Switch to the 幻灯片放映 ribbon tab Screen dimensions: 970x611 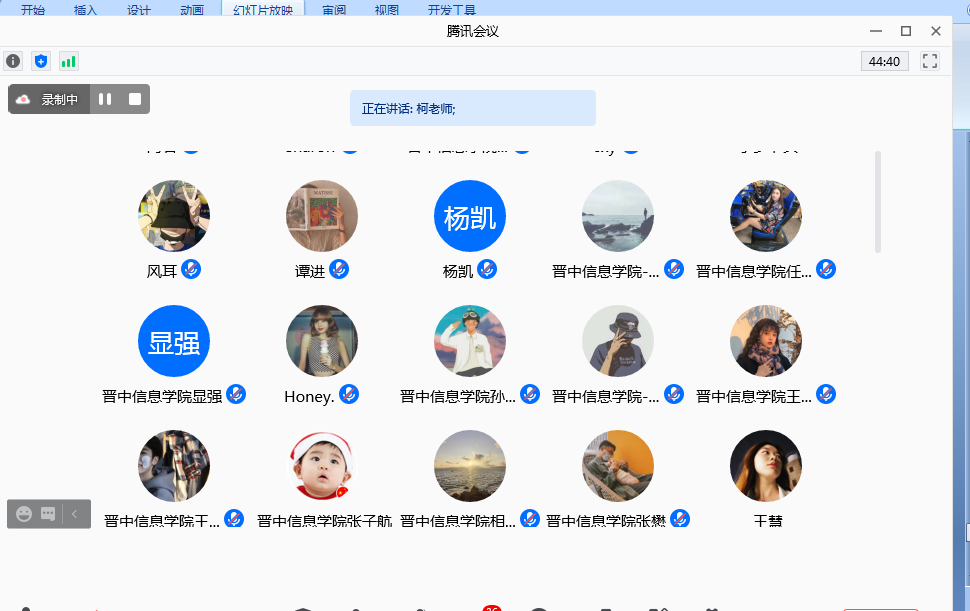point(262,10)
